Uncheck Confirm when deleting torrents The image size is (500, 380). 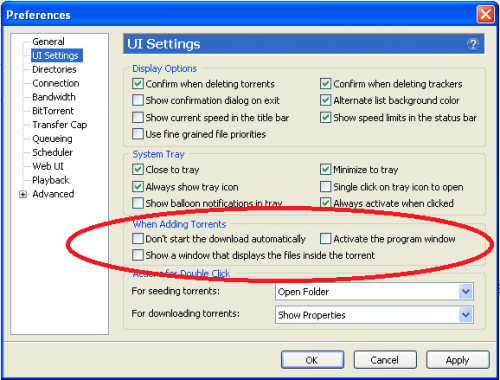pyautogui.click(x=138, y=83)
